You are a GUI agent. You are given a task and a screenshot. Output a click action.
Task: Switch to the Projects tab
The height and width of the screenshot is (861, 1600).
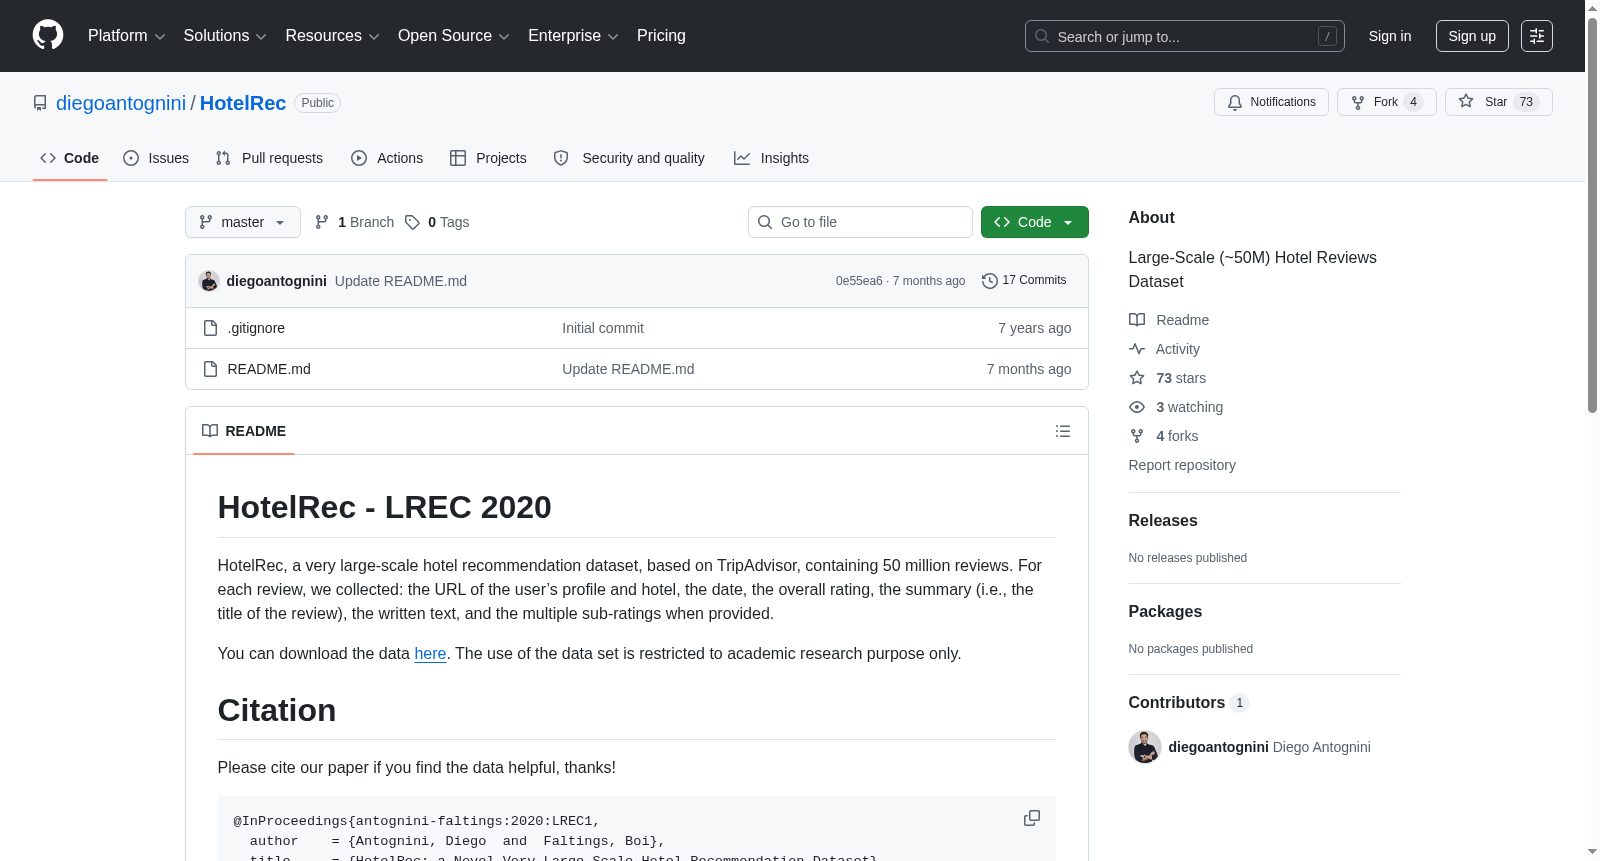coord(488,158)
